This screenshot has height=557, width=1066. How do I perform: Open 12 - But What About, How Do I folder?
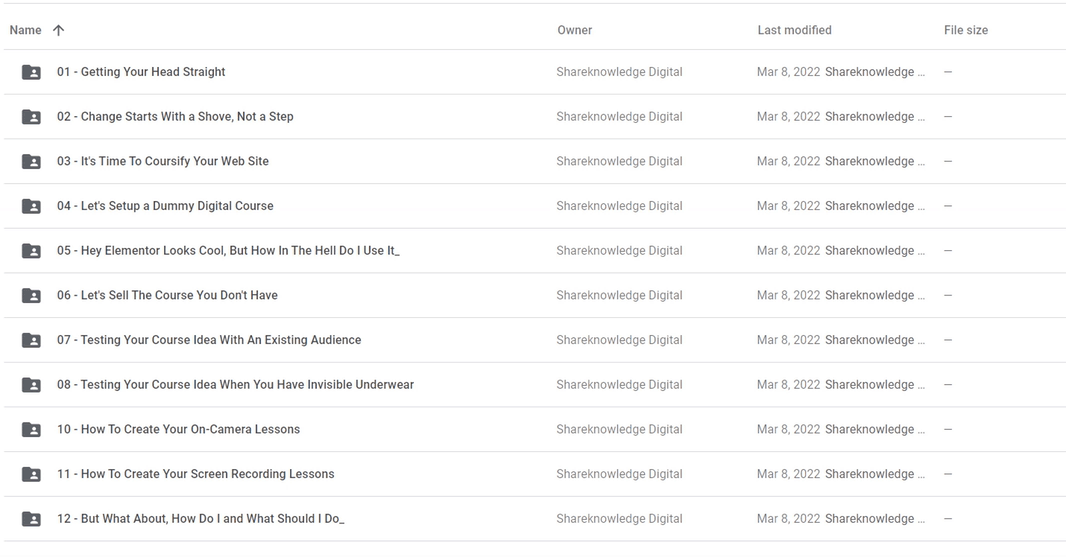point(200,519)
